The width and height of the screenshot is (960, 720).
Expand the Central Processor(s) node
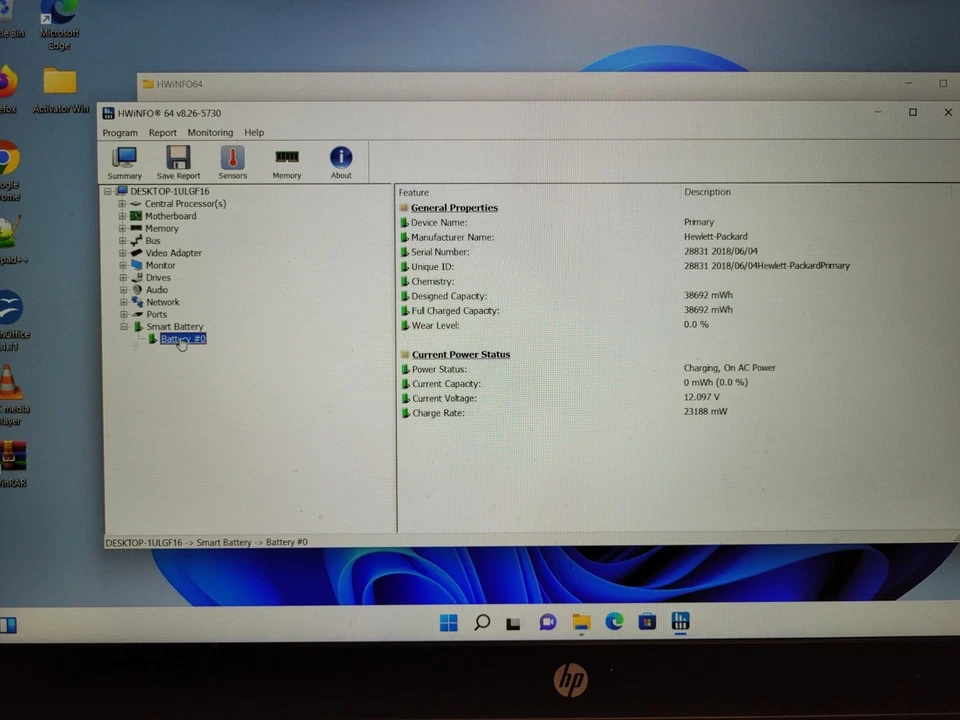click(122, 203)
